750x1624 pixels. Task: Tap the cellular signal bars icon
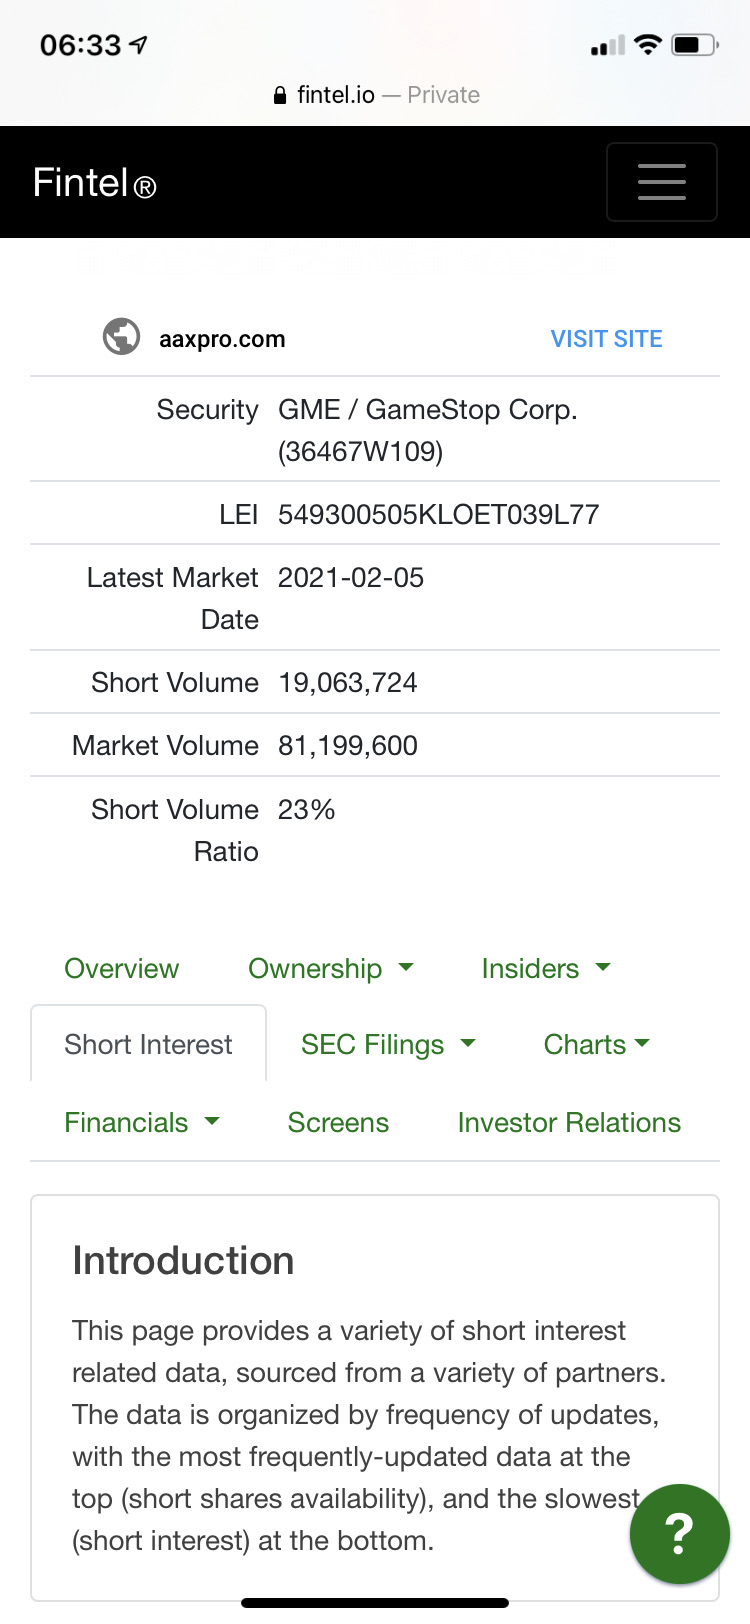607,45
